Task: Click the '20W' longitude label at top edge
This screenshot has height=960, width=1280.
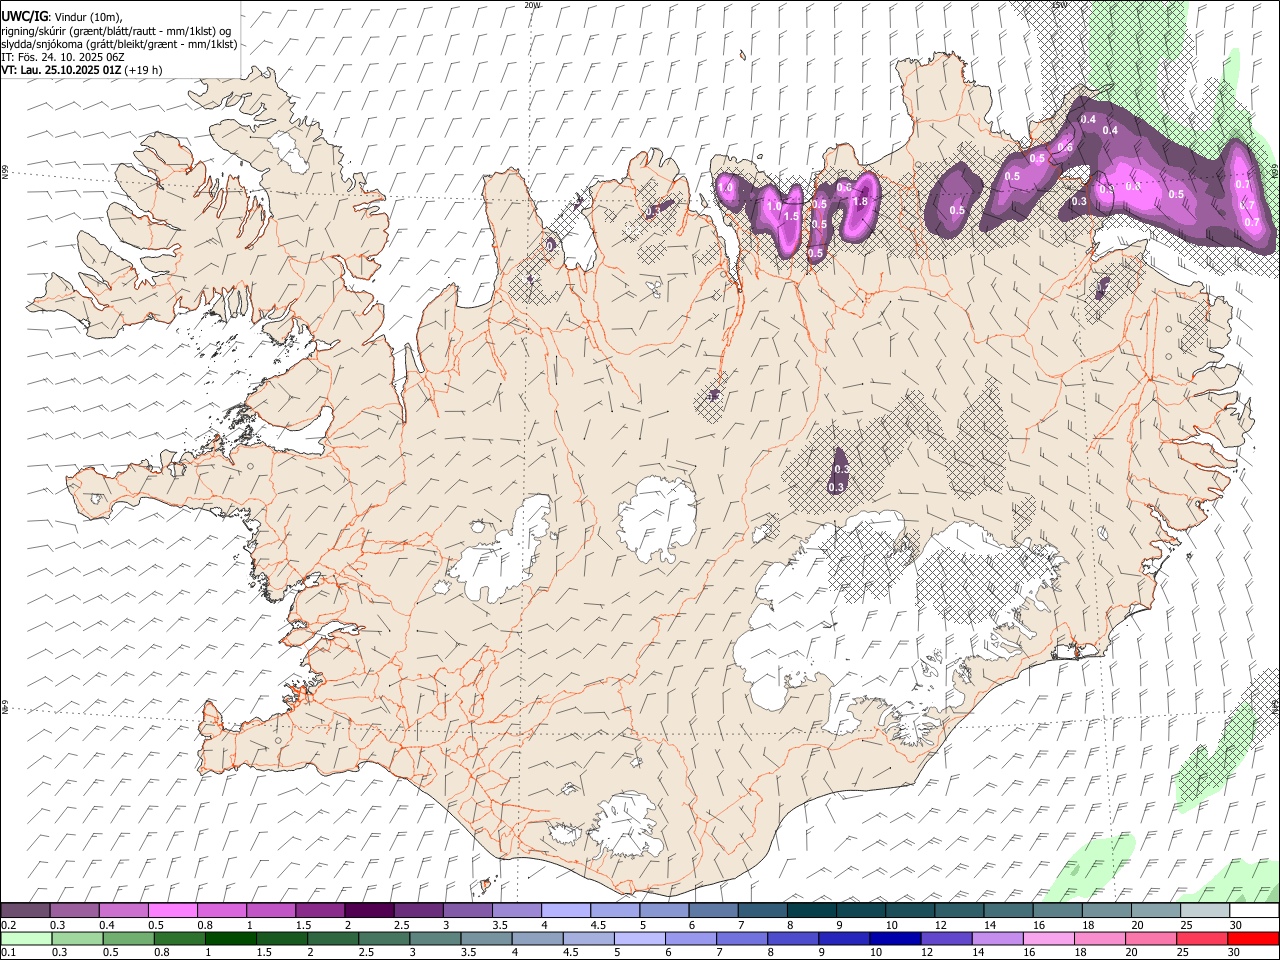Action: (532, 5)
